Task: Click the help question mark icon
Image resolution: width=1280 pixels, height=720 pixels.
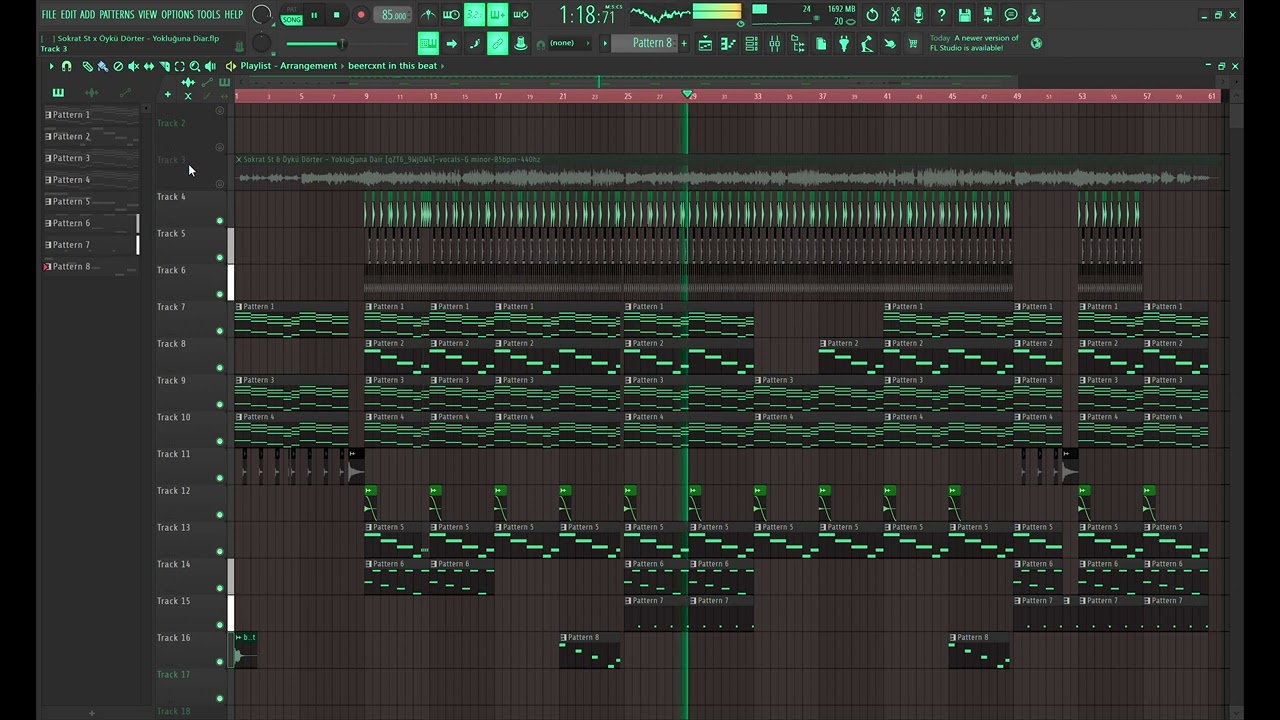Action: (941, 15)
